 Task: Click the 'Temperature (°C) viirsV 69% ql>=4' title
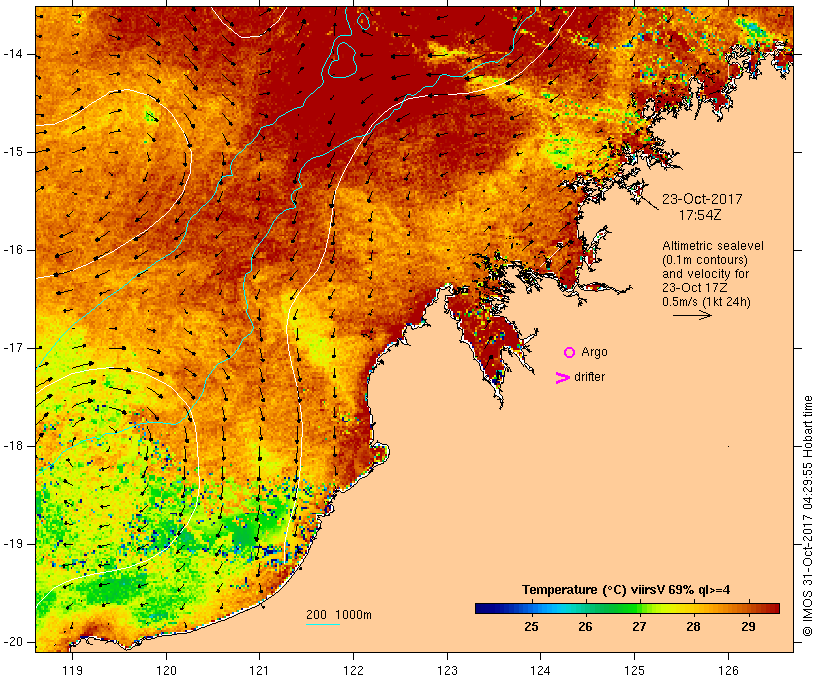coord(626,590)
